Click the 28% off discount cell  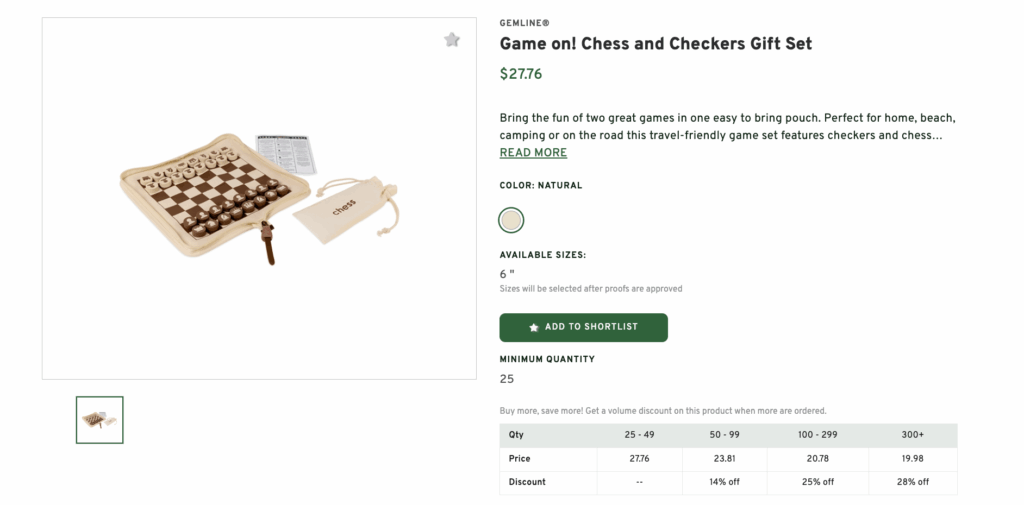(912, 482)
